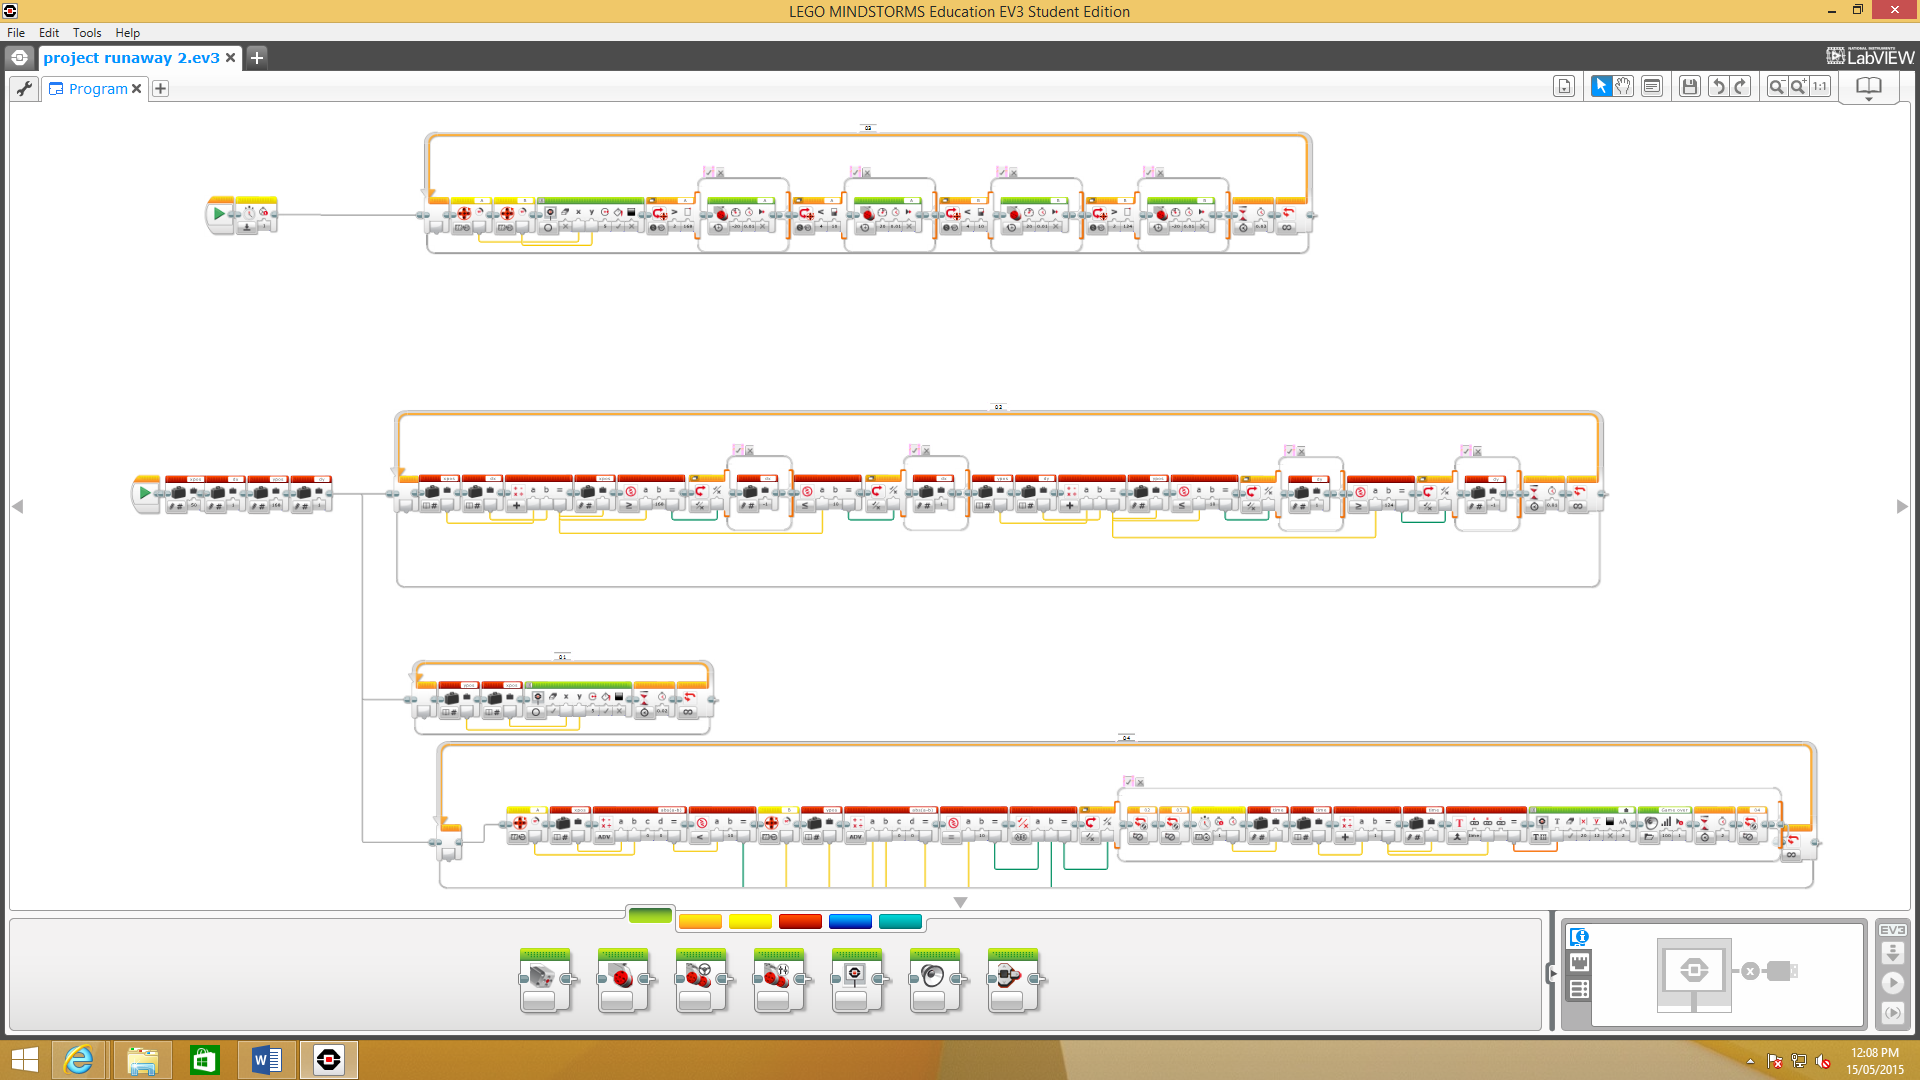Select the teal My Blocks palette
The height and width of the screenshot is (1080, 1920).
(900, 921)
